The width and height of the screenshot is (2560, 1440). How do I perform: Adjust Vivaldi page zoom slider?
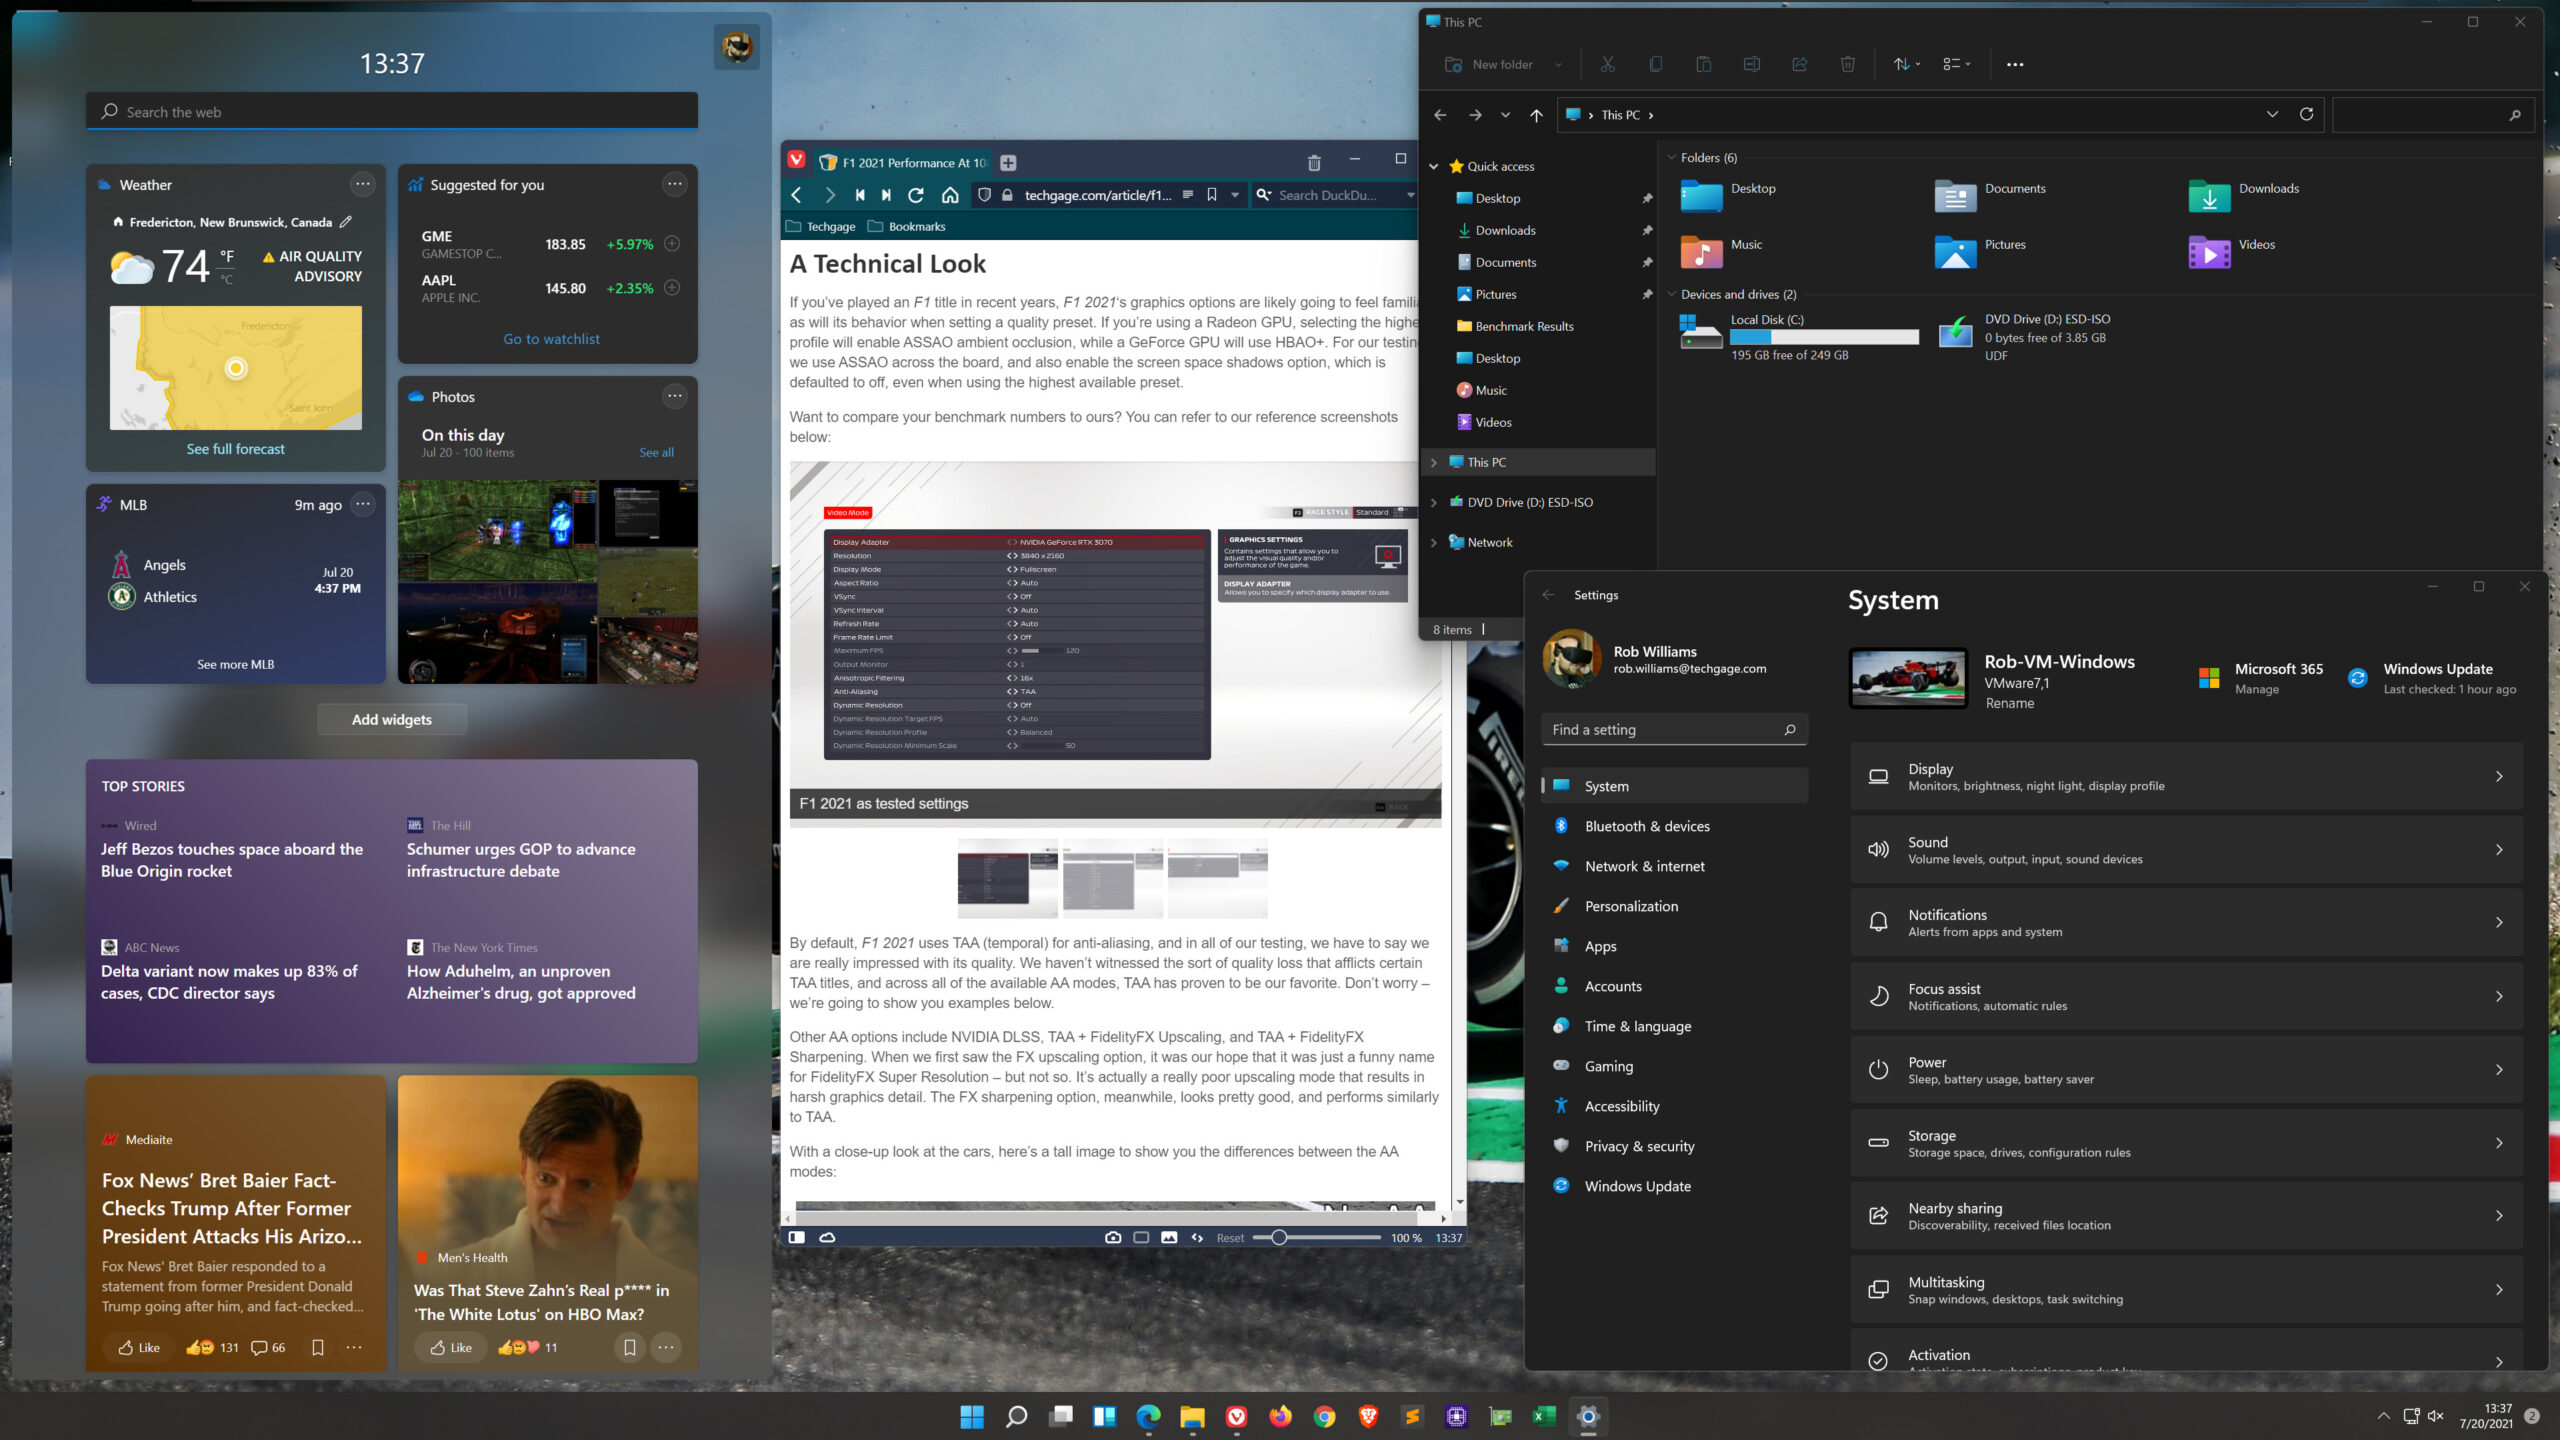tap(1317, 1237)
